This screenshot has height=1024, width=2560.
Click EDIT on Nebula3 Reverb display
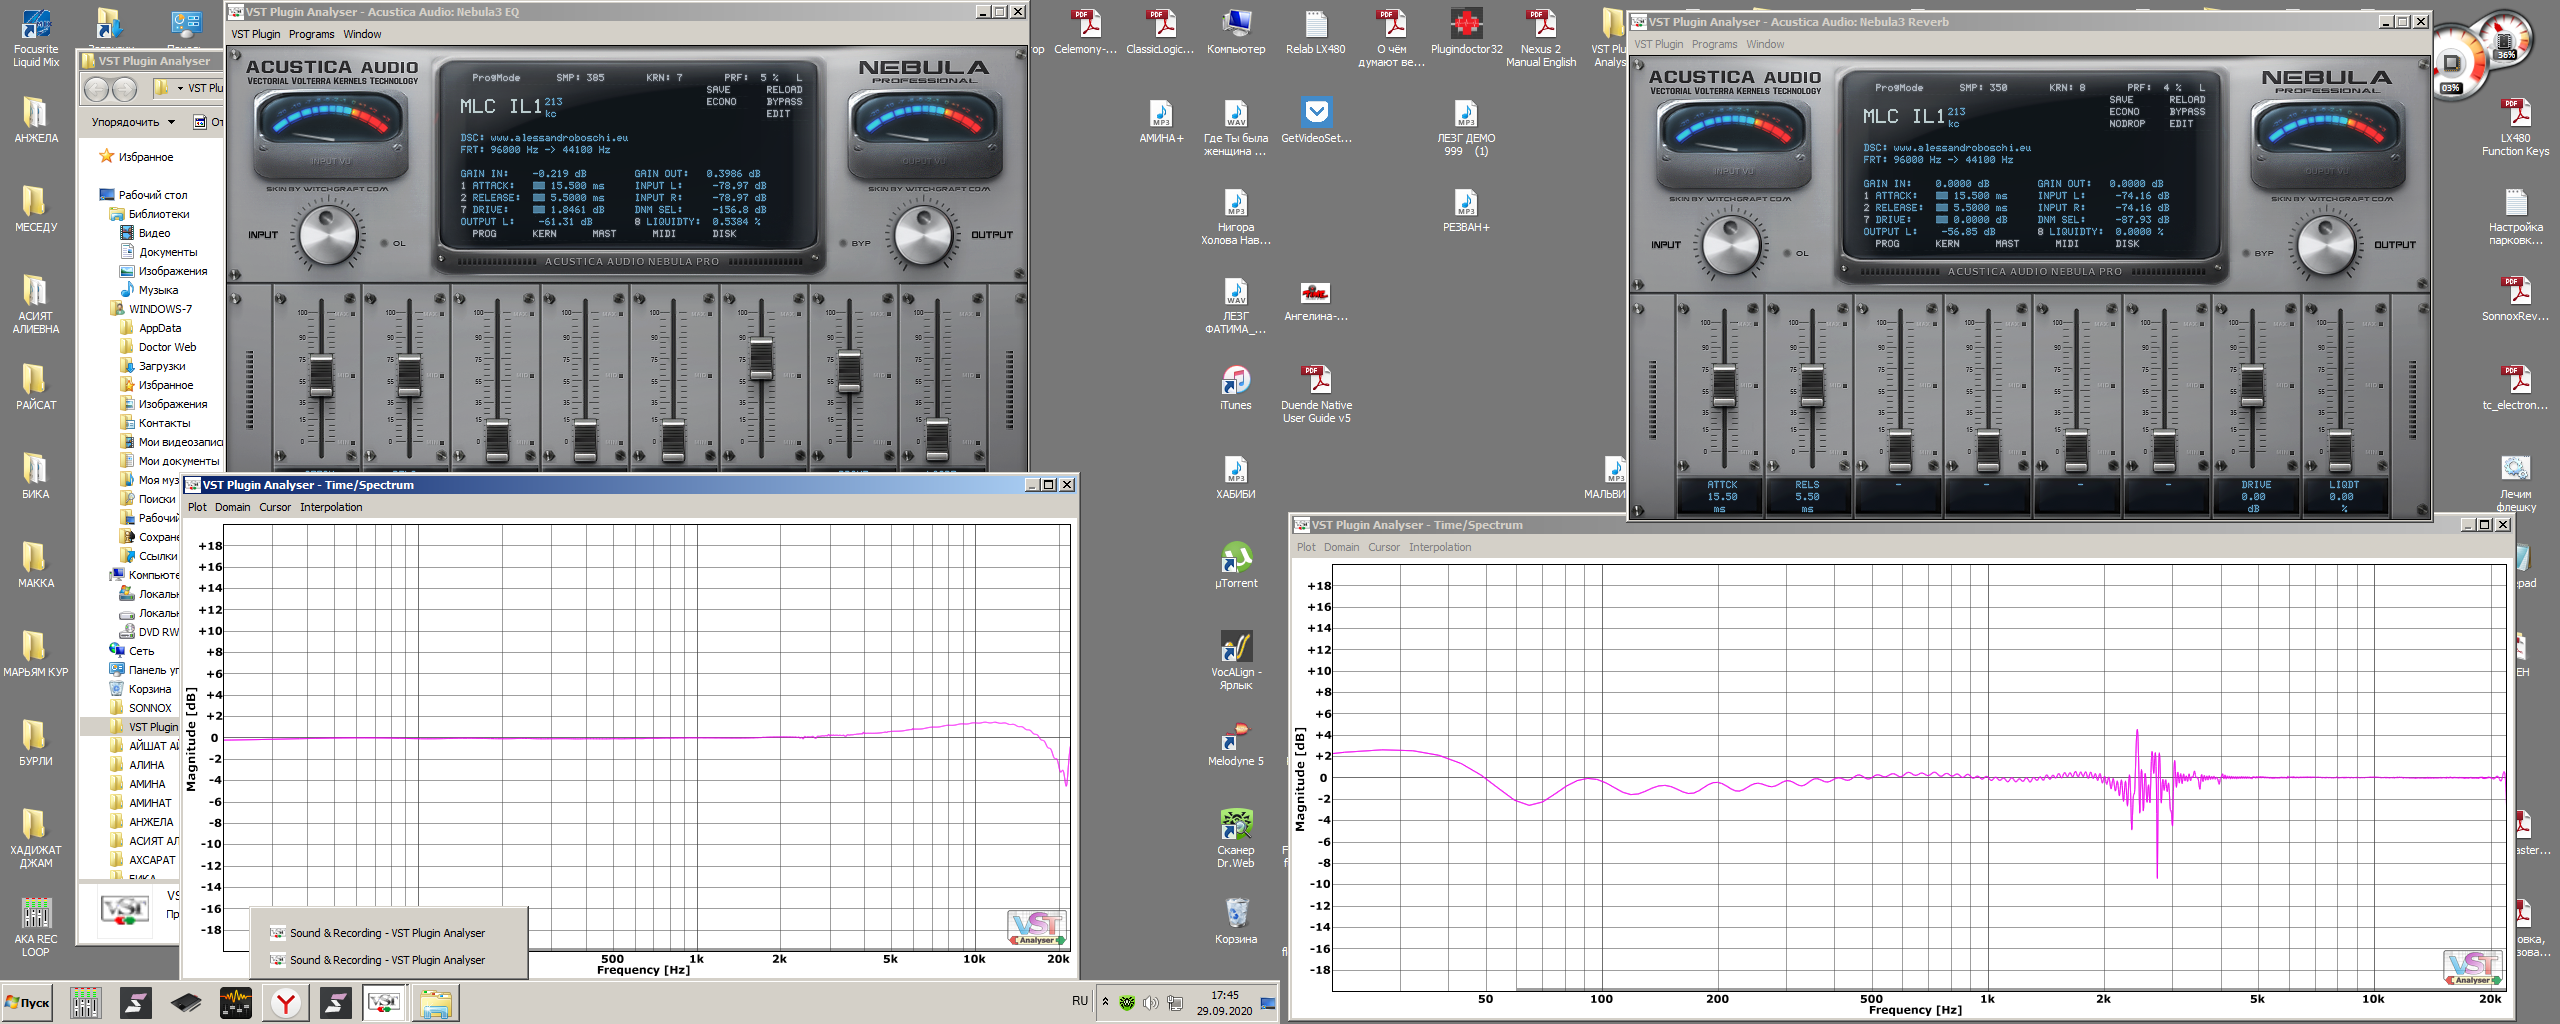[2181, 124]
